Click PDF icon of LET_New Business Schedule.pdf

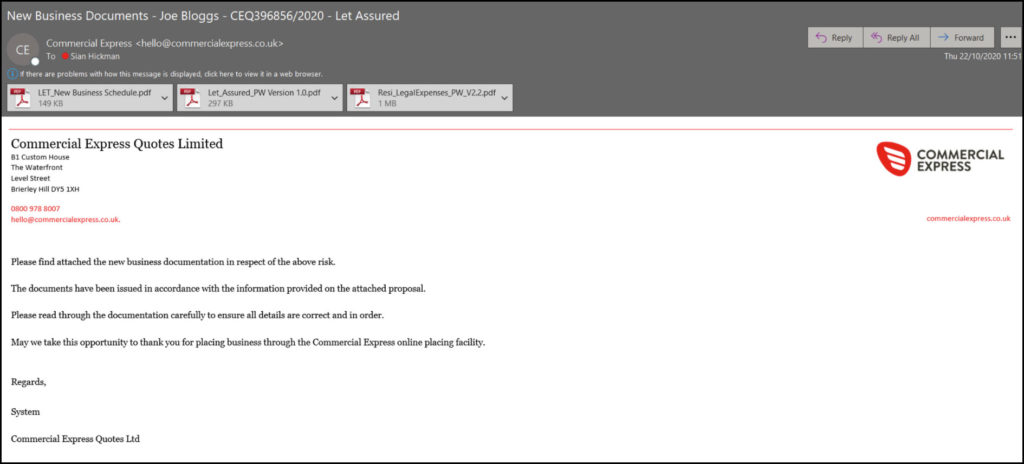point(20,97)
